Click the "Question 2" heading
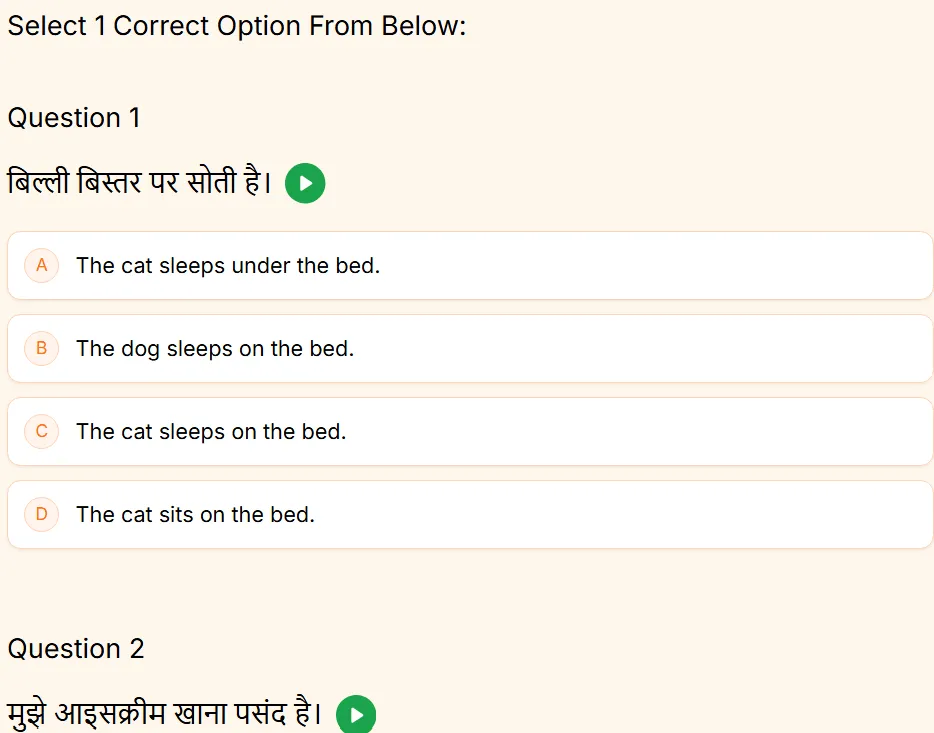 (x=76, y=649)
